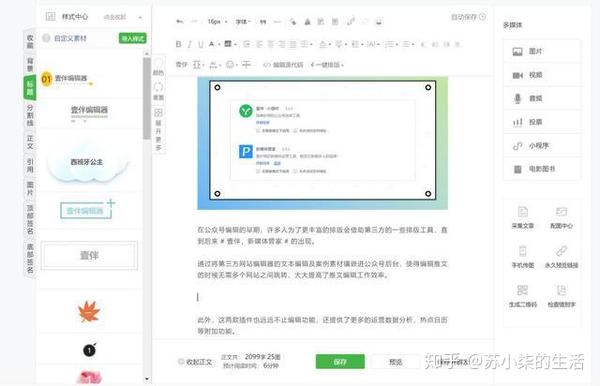Click the 颜色 color picker button
The image size is (600, 386).
[158, 66]
